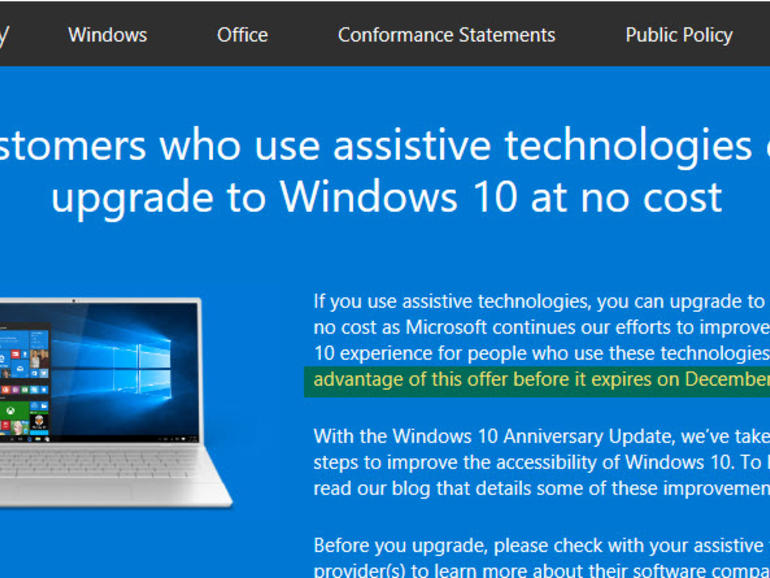
Task: Go to Conformance Statements page
Action: [x=446, y=35]
